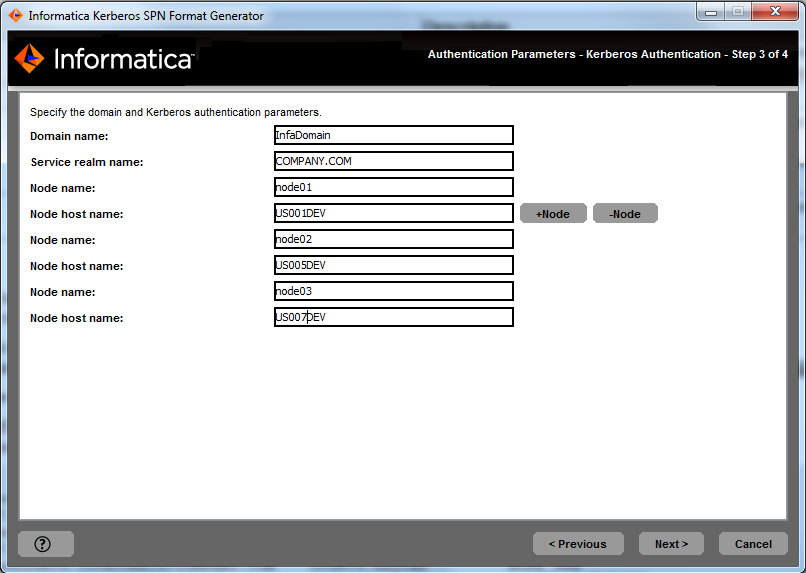806x573 pixels.
Task: Click the window title Informatica Kerberos SPN Format Generator
Action: (146, 16)
